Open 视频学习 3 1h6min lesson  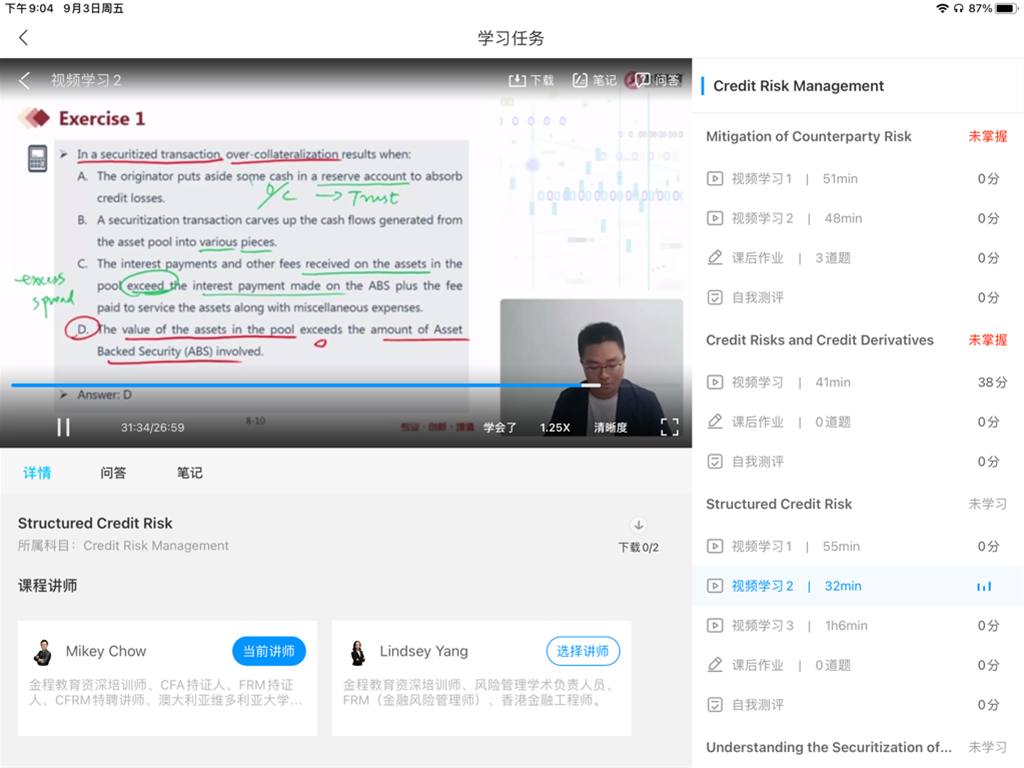point(857,626)
